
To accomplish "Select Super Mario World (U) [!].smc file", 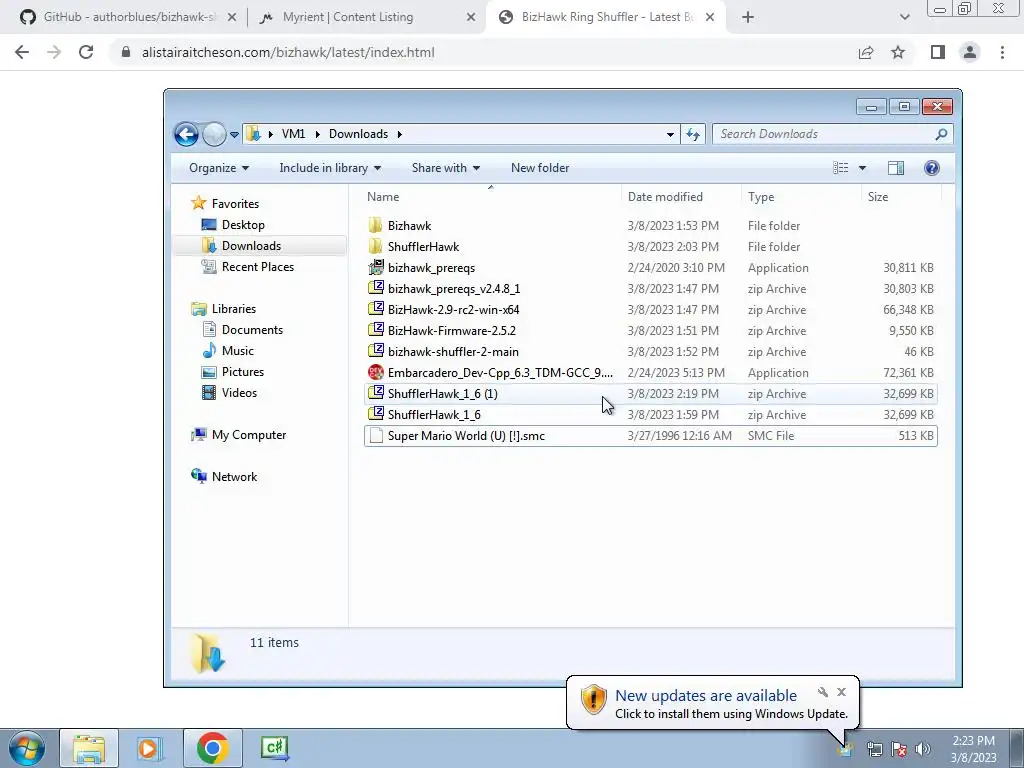I will click(x=650, y=436).
